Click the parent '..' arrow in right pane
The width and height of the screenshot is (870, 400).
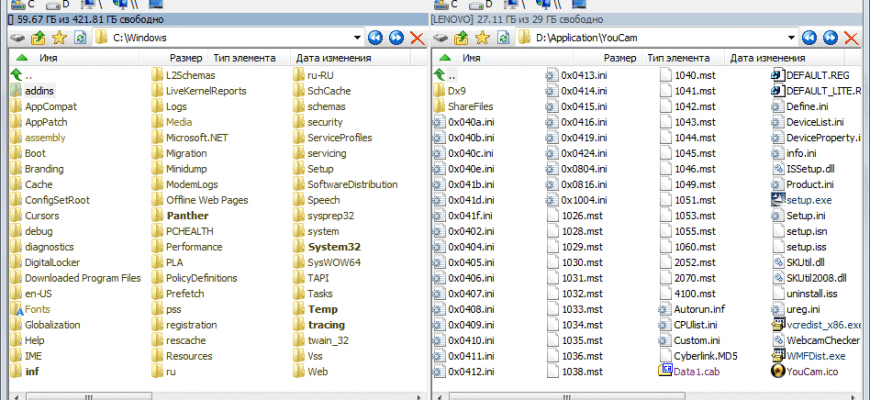[439, 75]
